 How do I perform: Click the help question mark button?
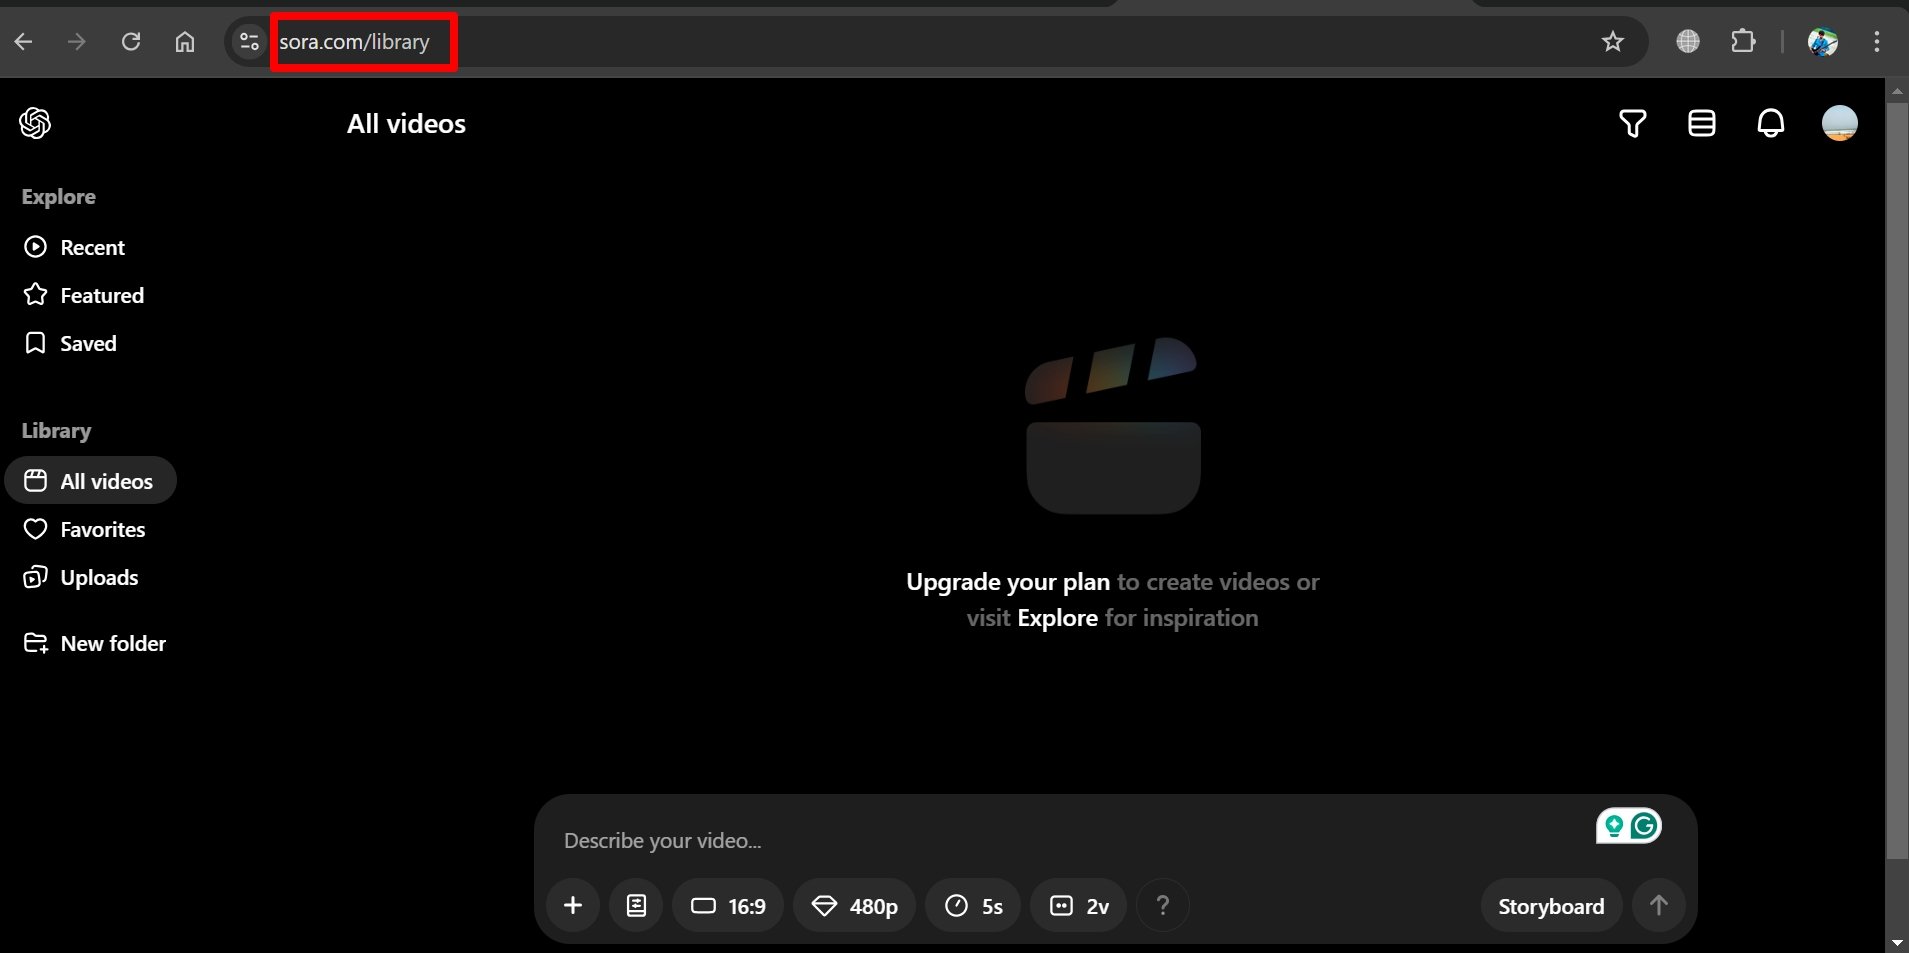(x=1162, y=905)
